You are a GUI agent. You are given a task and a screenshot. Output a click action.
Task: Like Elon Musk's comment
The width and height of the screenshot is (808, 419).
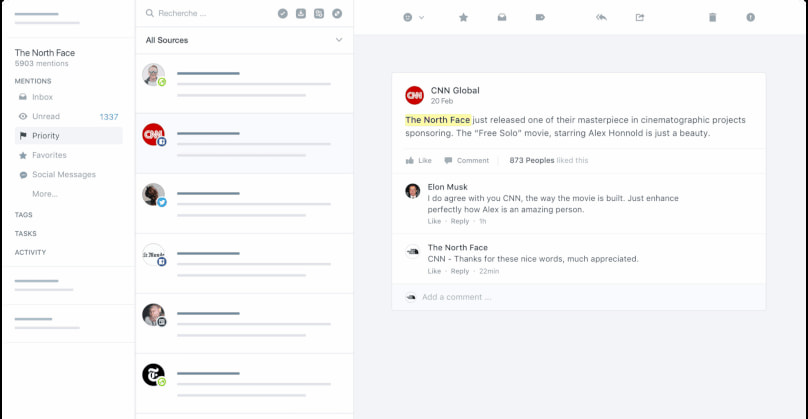pyautogui.click(x=434, y=221)
